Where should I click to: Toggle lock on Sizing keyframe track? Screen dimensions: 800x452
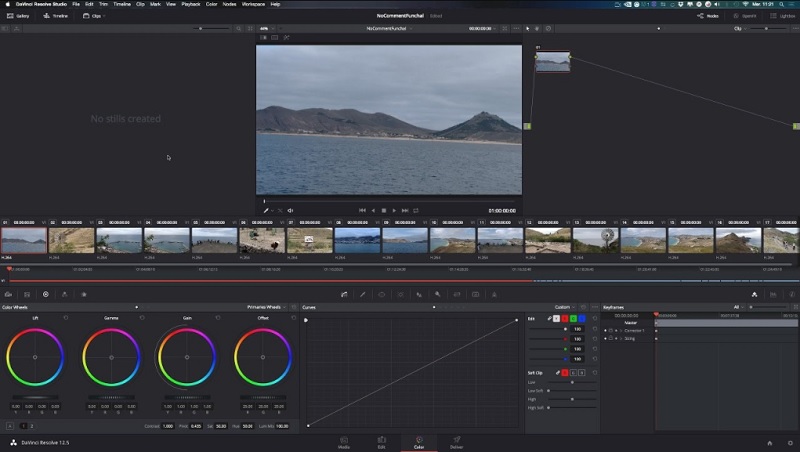(x=611, y=338)
